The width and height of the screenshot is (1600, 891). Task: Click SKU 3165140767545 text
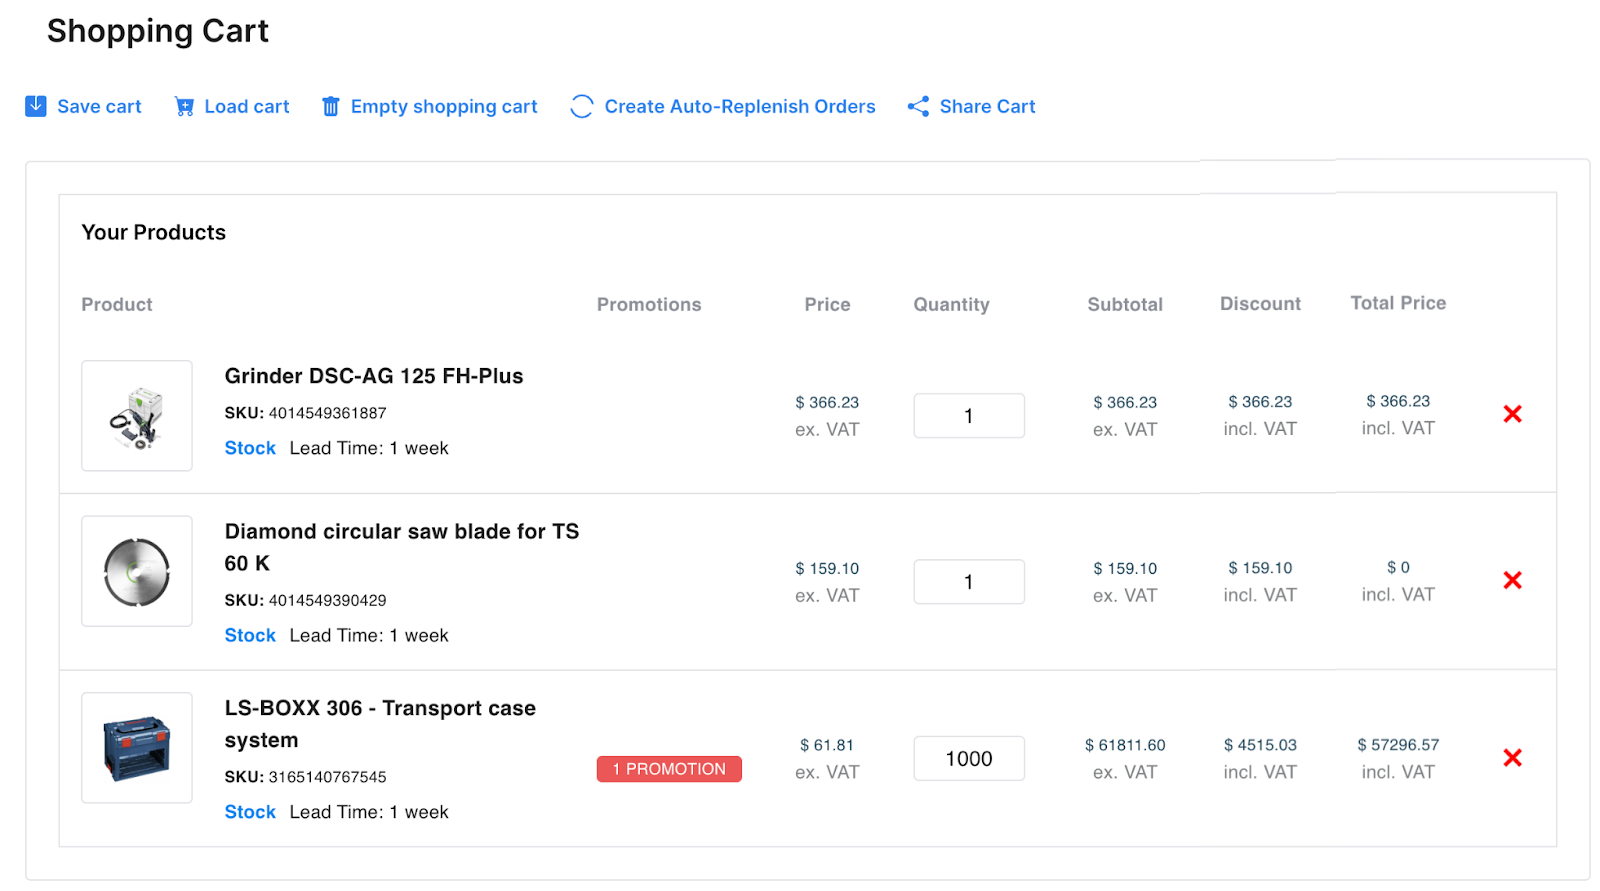tap(305, 777)
